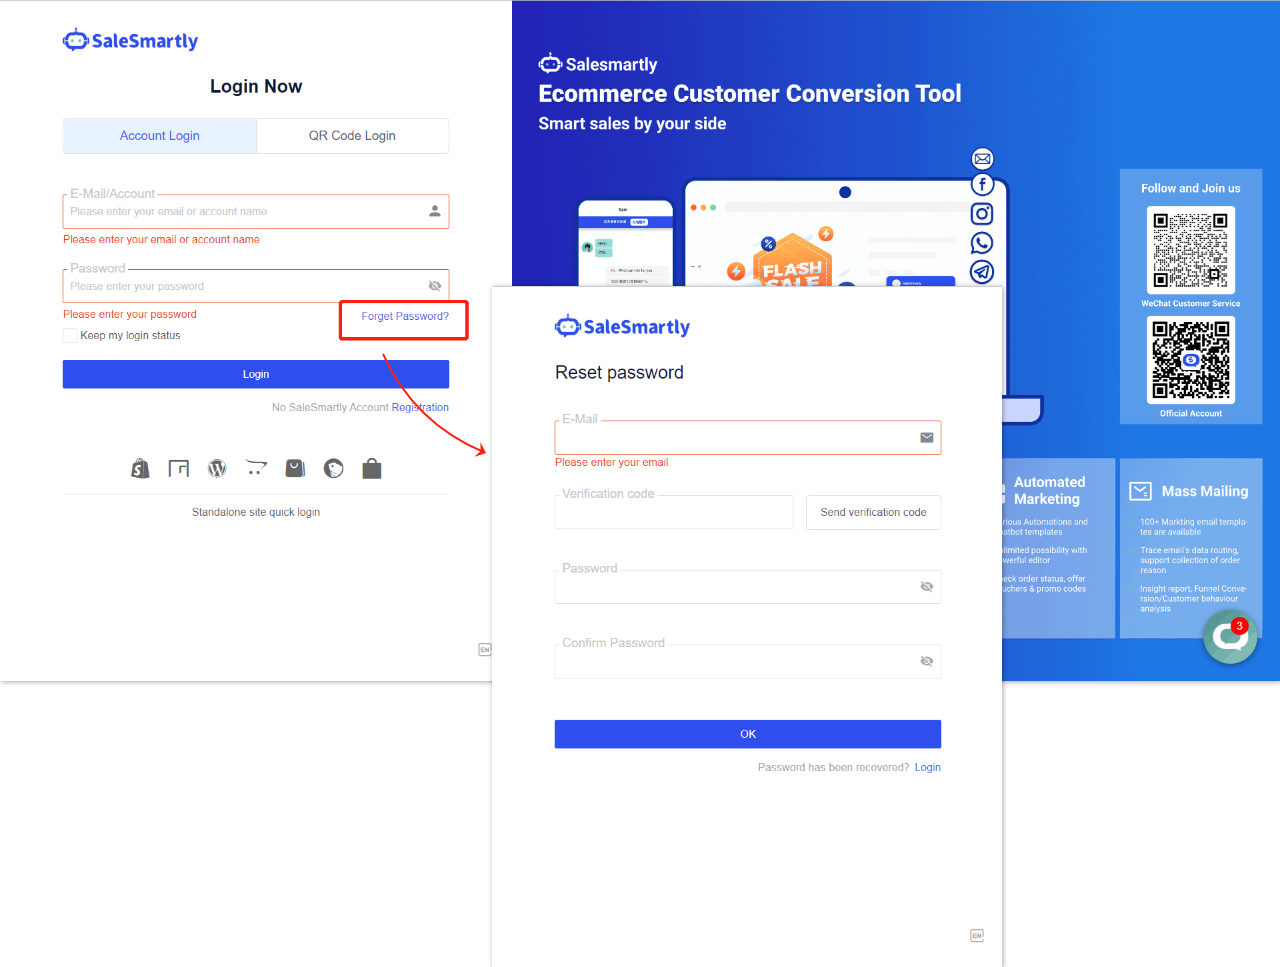Click the Shopify quick login icon

pyautogui.click(x=141, y=468)
